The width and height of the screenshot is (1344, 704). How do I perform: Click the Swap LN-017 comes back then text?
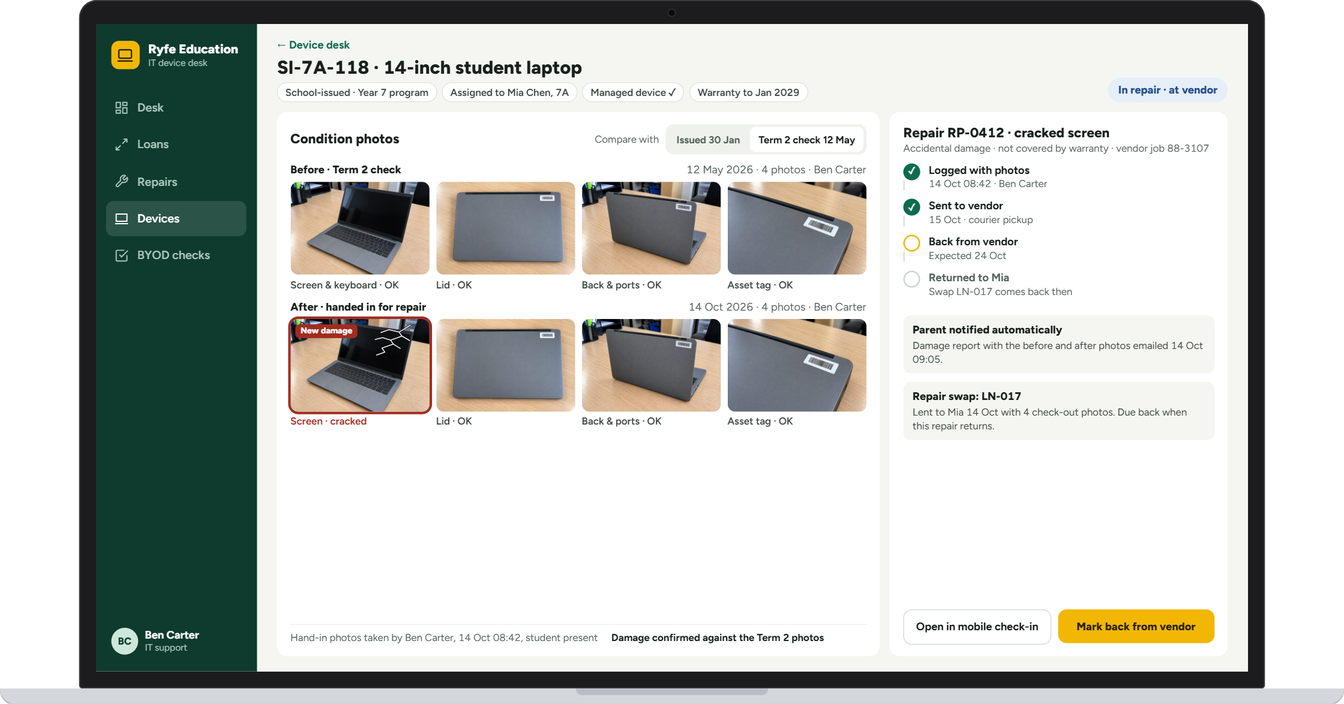coord(1000,292)
